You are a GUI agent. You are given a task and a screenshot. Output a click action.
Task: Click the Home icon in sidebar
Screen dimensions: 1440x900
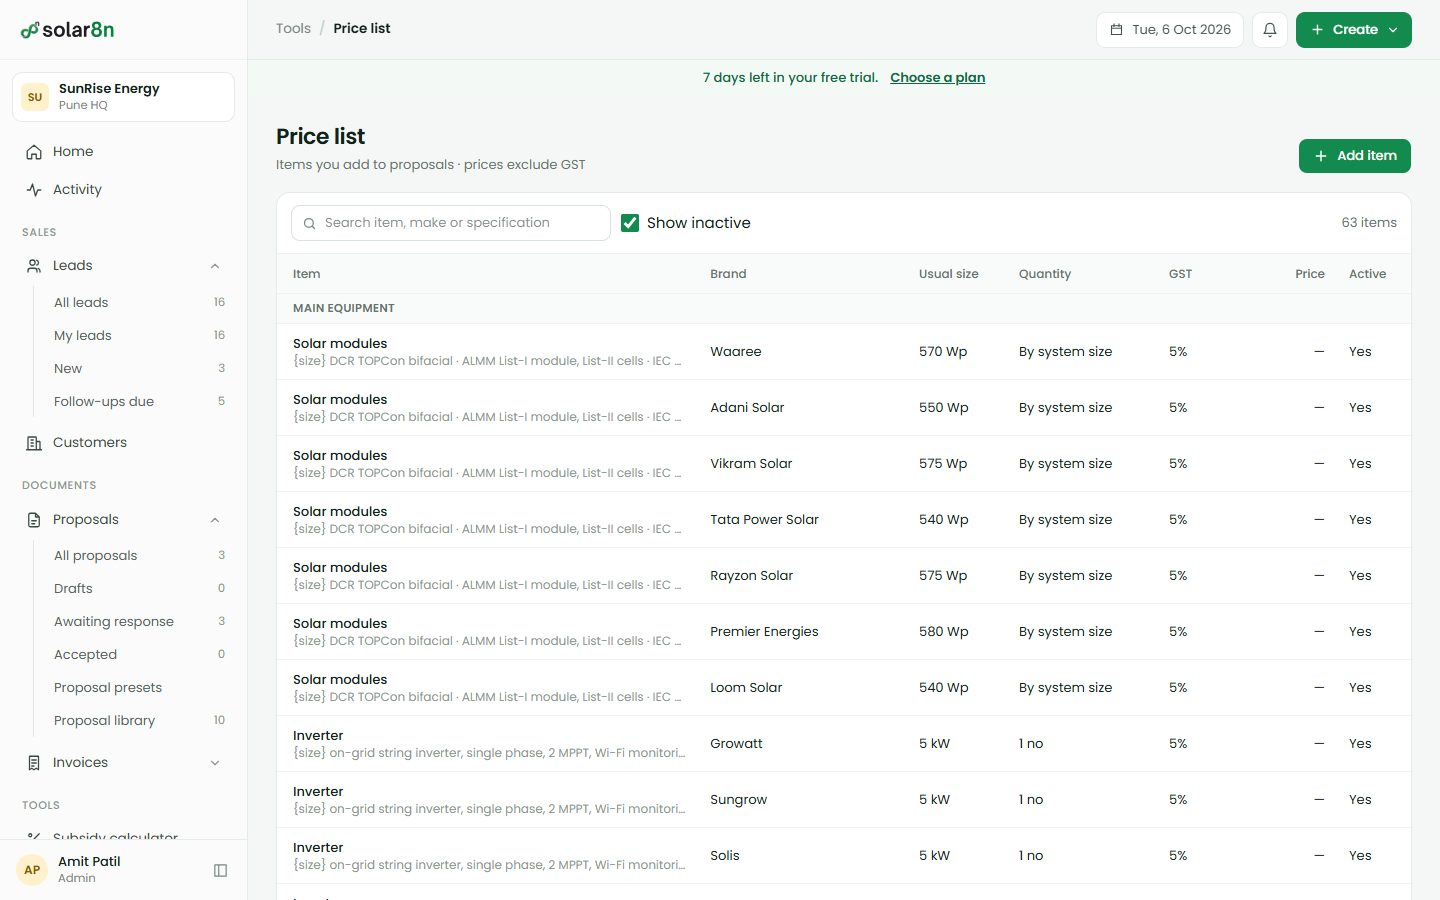[x=34, y=152]
